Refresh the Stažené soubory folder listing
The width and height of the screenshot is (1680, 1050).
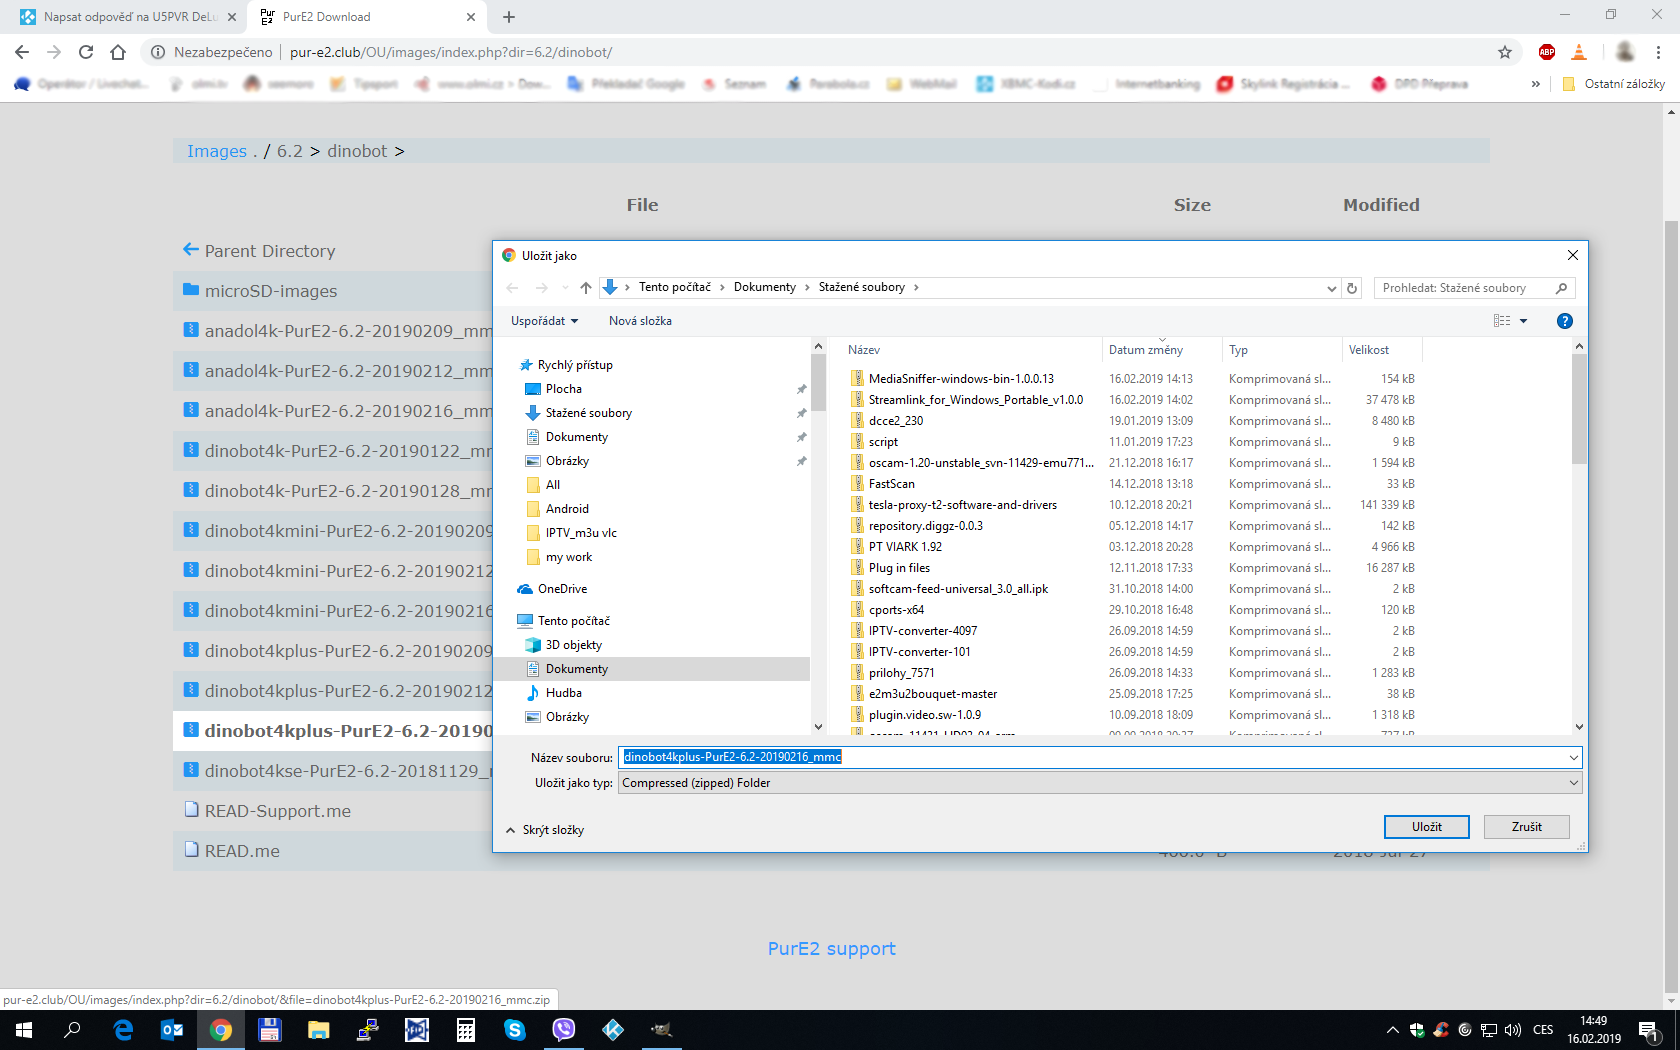click(x=1352, y=288)
